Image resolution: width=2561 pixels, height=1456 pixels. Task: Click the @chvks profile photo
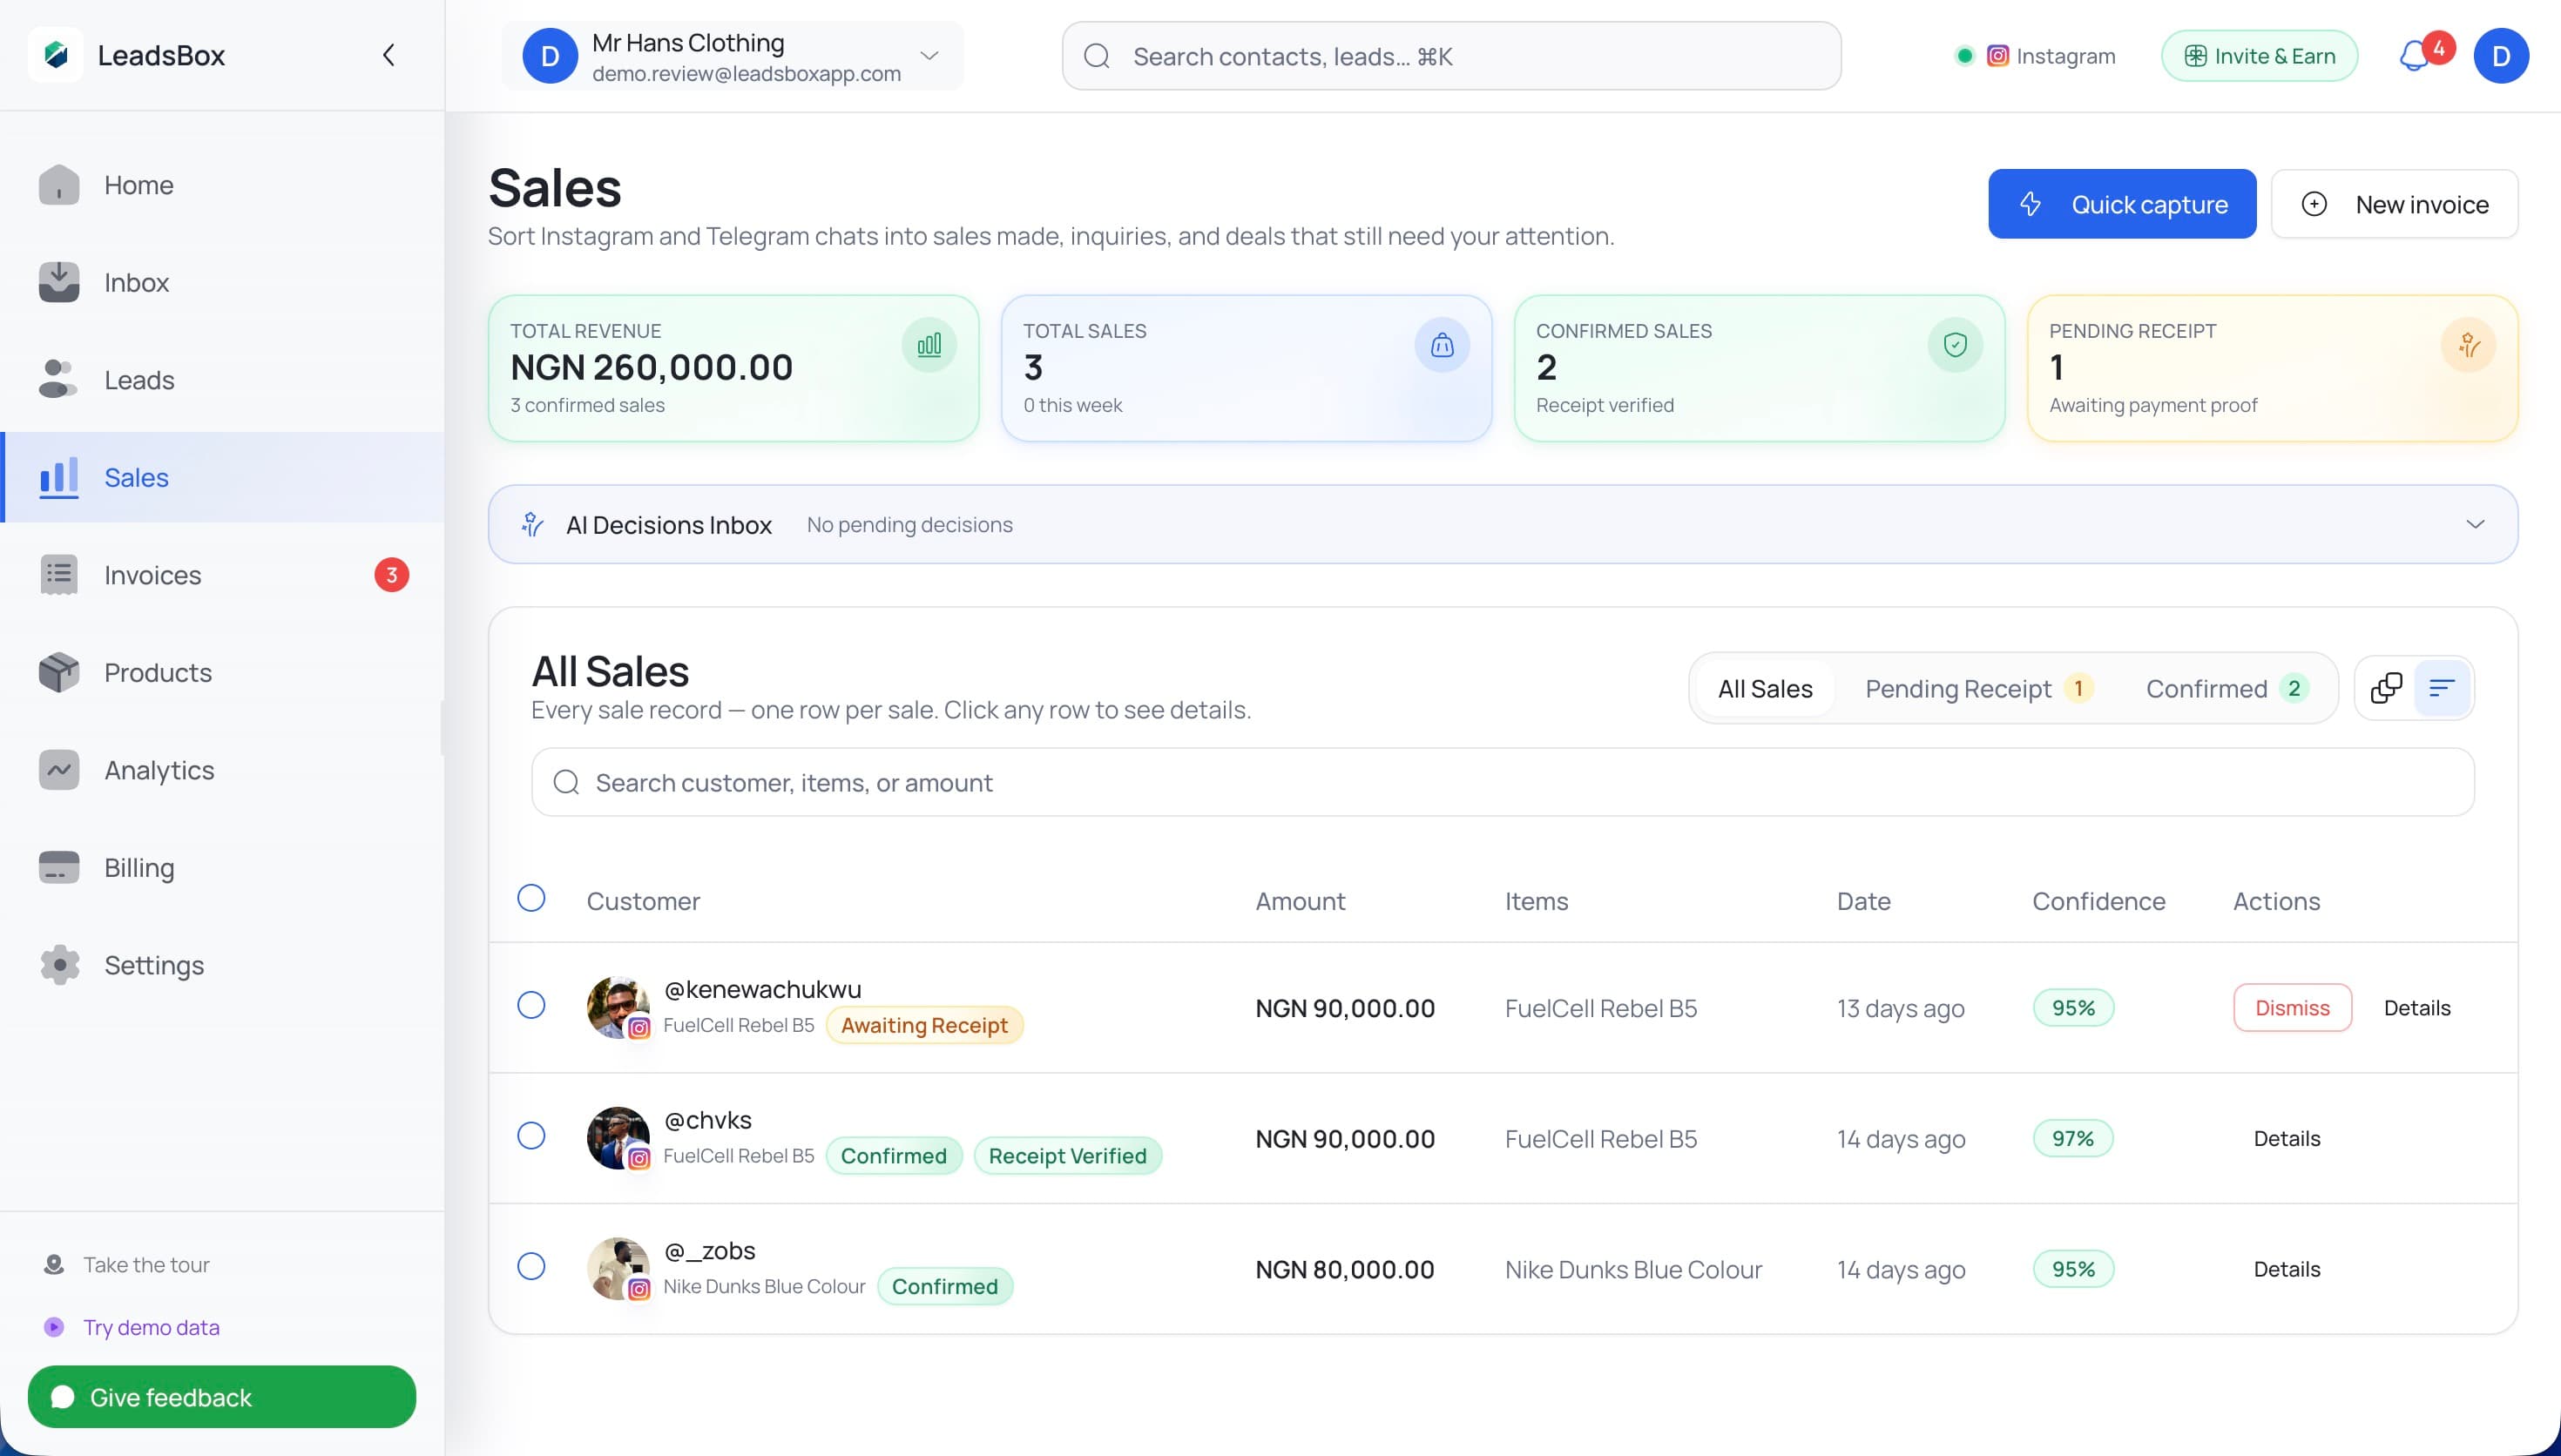618,1138
